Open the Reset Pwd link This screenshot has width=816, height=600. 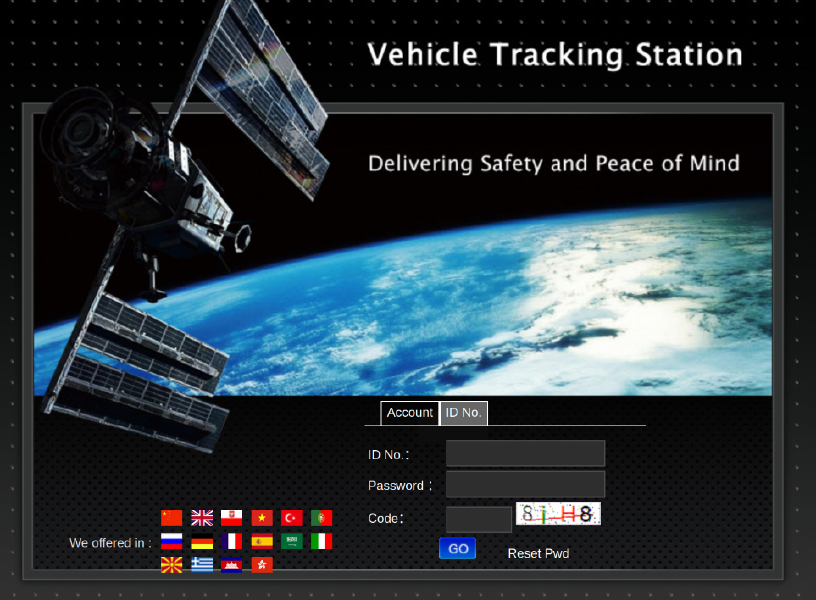(x=538, y=554)
